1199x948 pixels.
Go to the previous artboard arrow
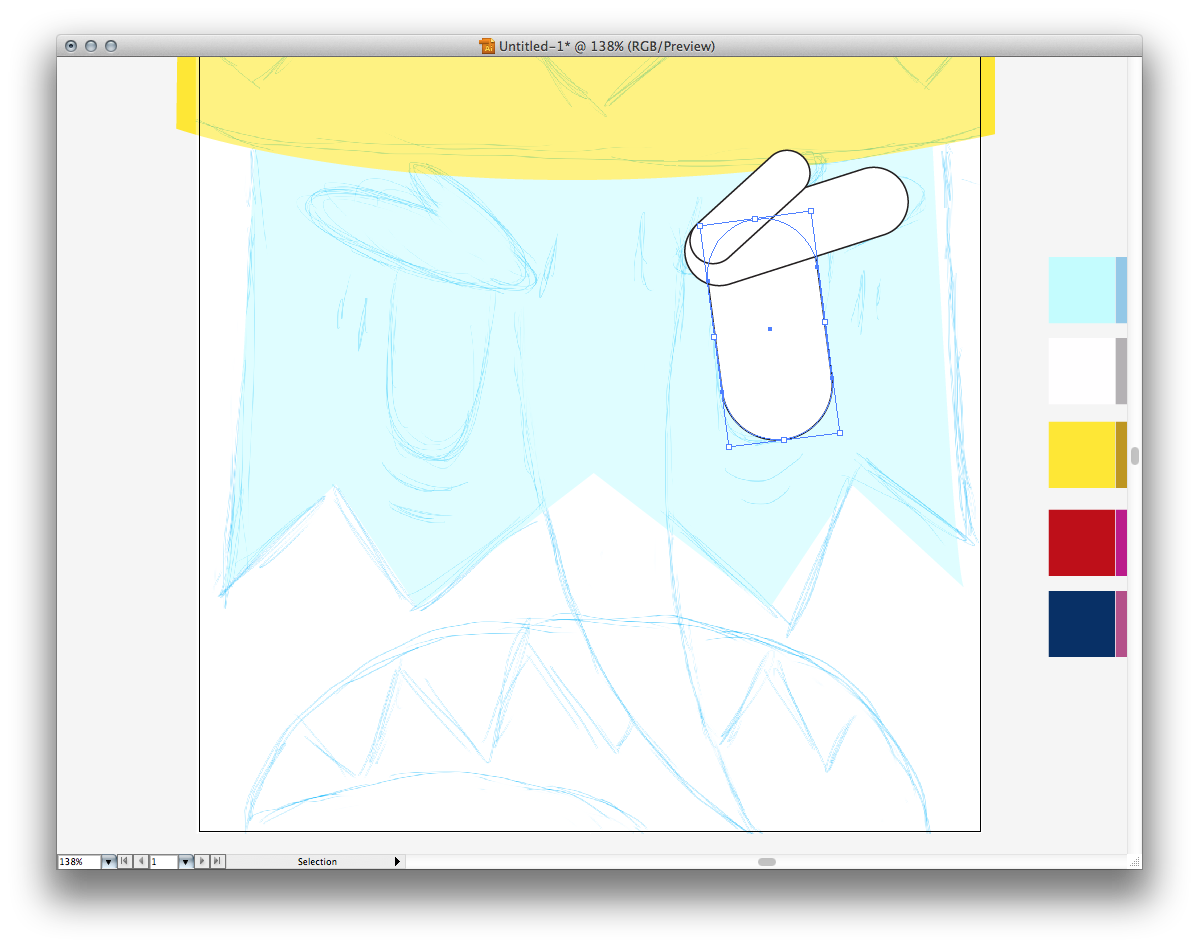coord(140,861)
